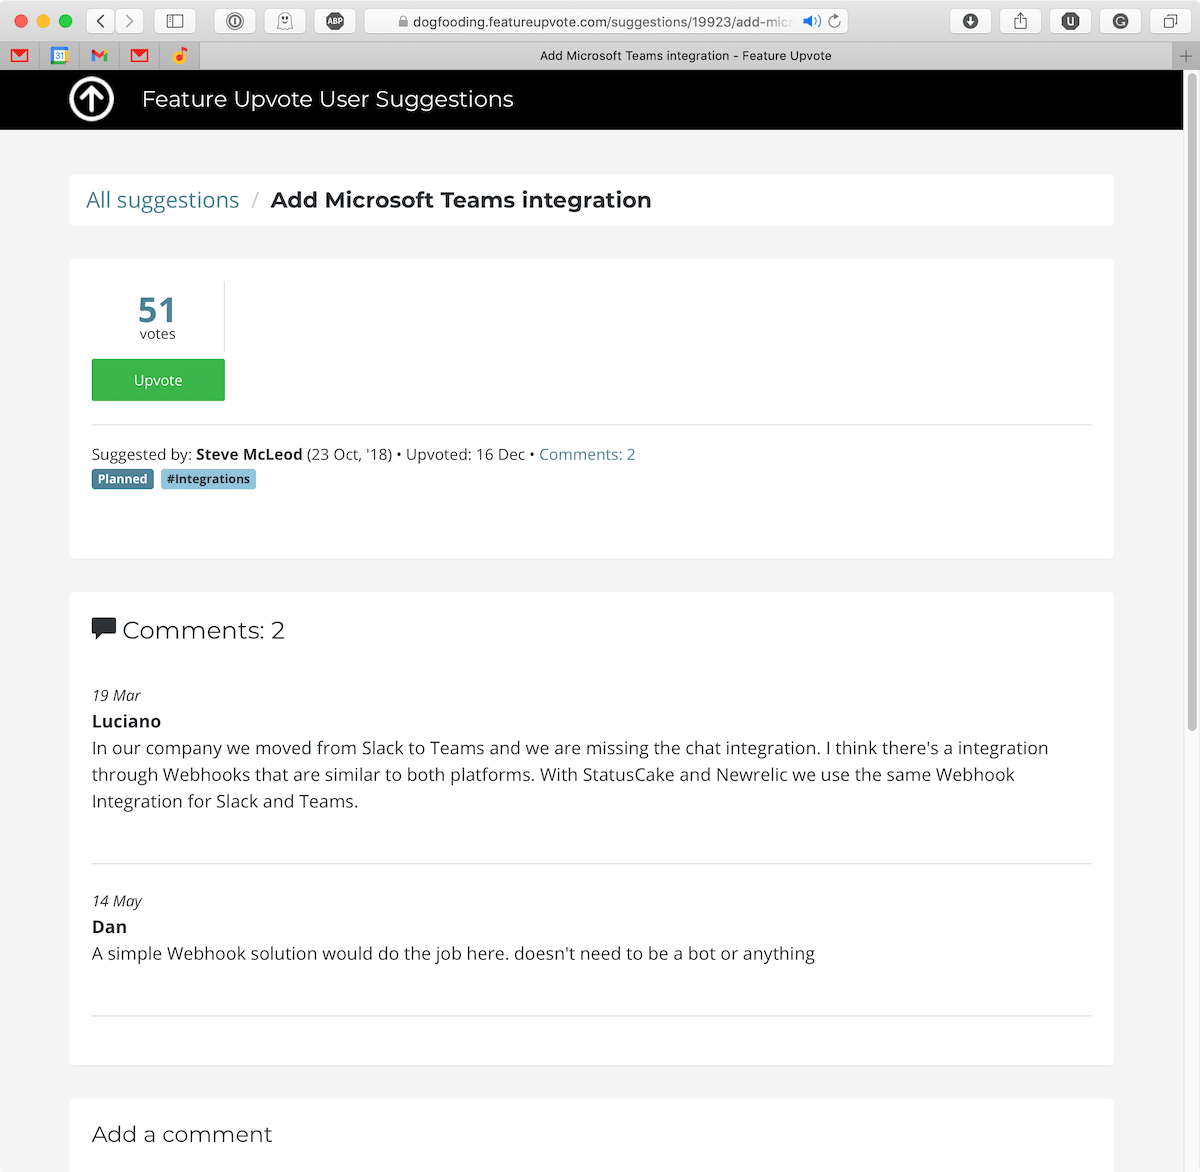Toggle the Safari sidebar button
The height and width of the screenshot is (1172, 1200).
(x=175, y=21)
